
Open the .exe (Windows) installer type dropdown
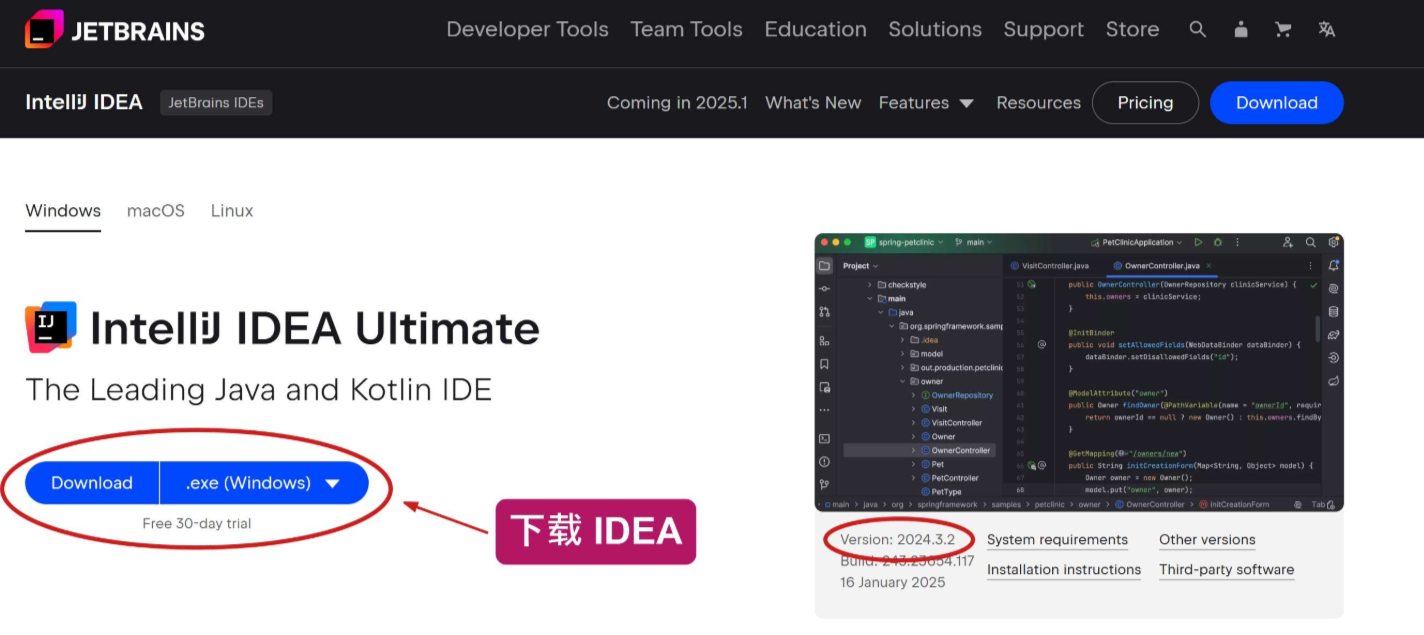click(x=264, y=483)
